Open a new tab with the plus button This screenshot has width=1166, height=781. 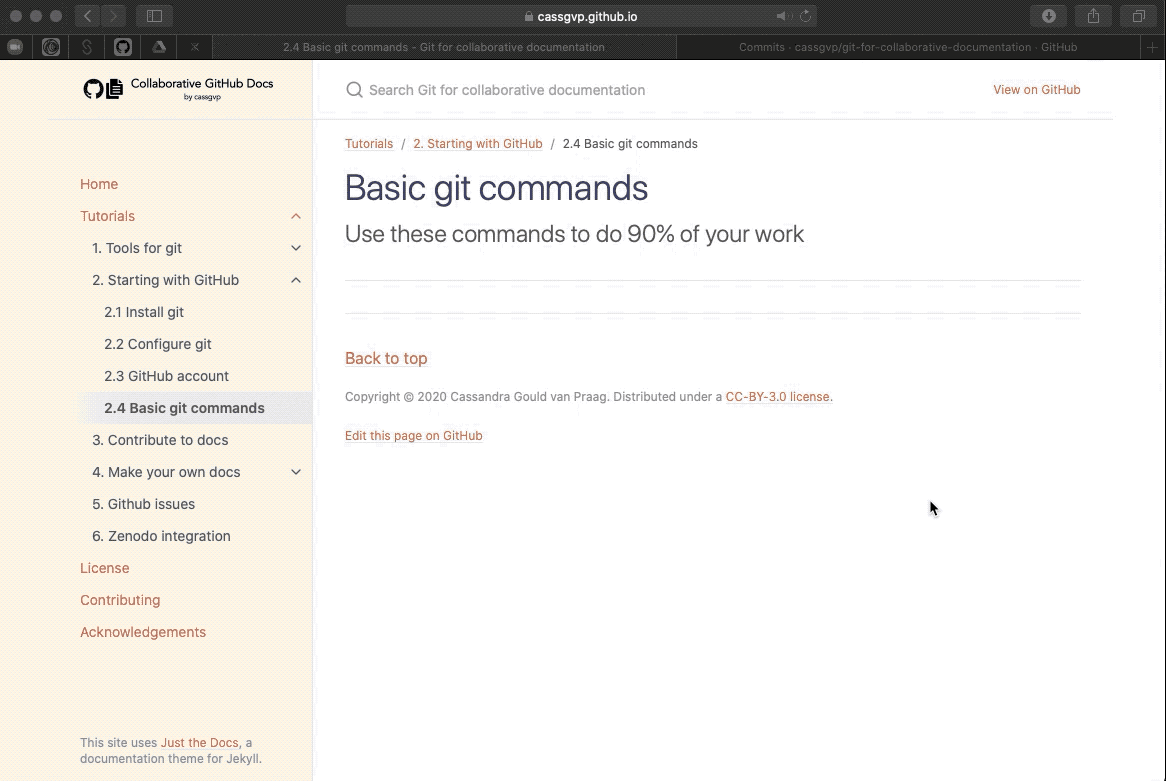coord(1152,47)
